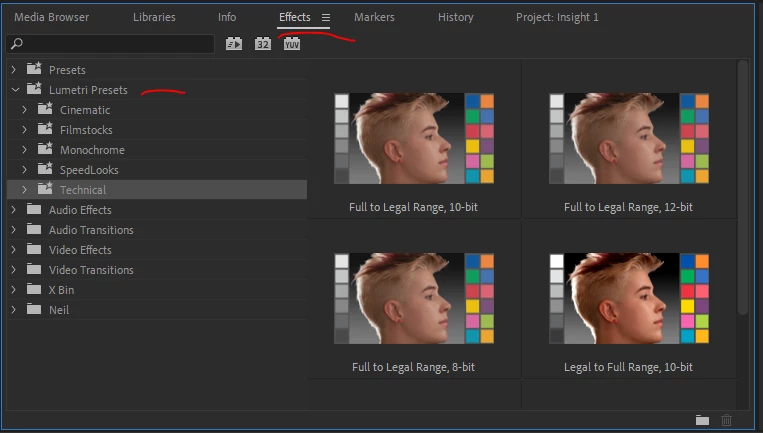The width and height of the screenshot is (763, 433).
Task: Expand the Technical subfolder
Action: coord(25,190)
